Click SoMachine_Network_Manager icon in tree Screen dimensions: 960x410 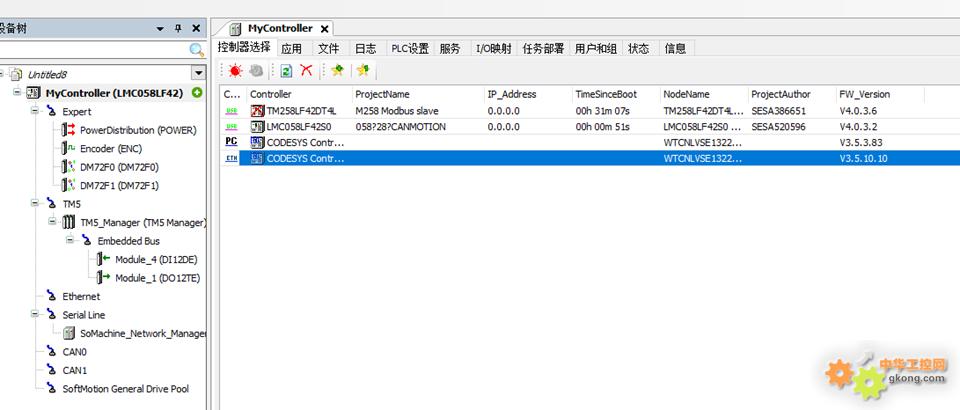pos(69,333)
